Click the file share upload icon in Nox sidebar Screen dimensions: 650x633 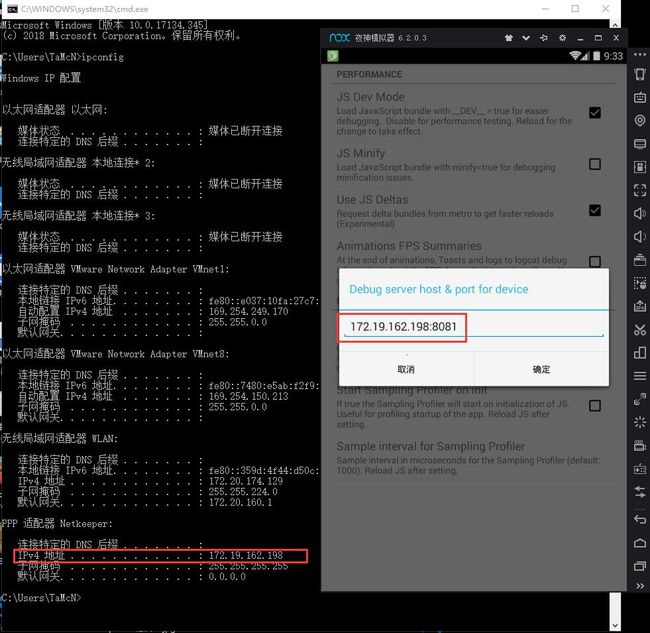click(640, 306)
